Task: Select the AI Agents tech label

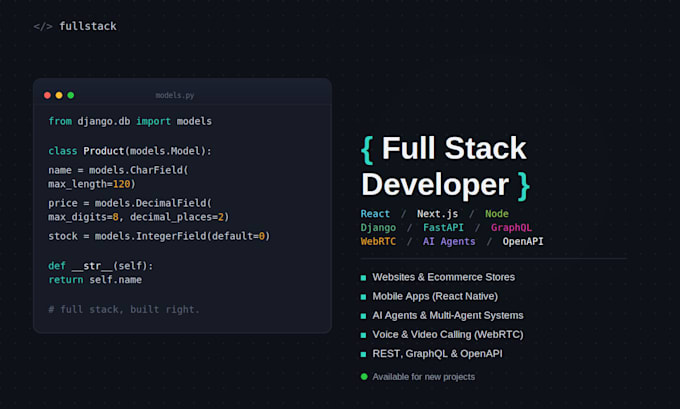Action: point(449,242)
